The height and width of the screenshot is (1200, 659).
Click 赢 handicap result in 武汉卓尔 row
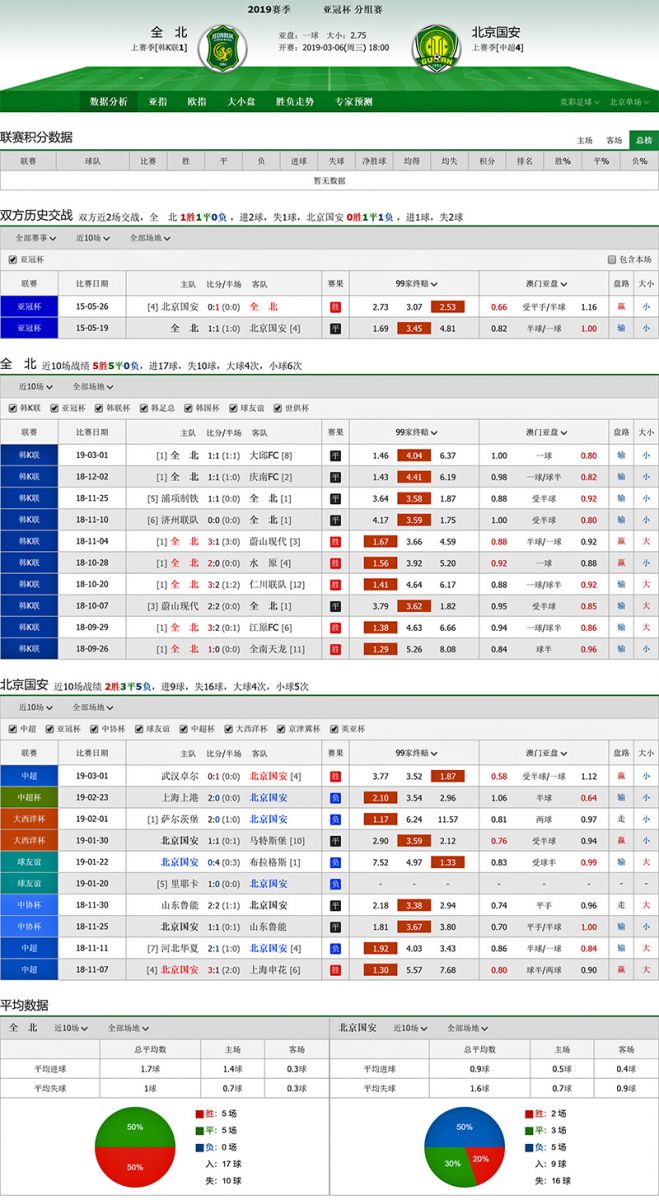point(622,776)
